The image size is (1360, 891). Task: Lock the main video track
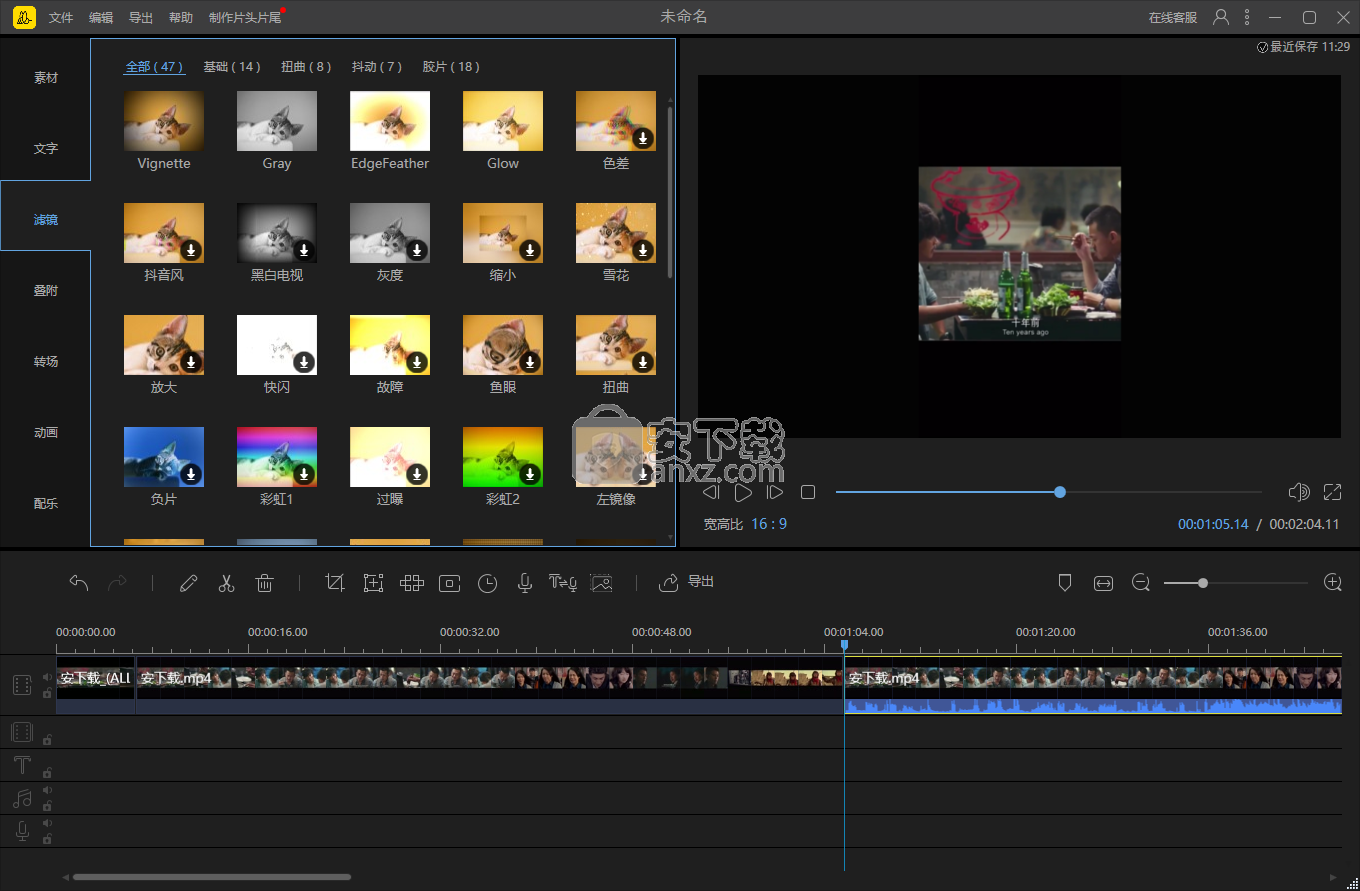click(x=47, y=693)
